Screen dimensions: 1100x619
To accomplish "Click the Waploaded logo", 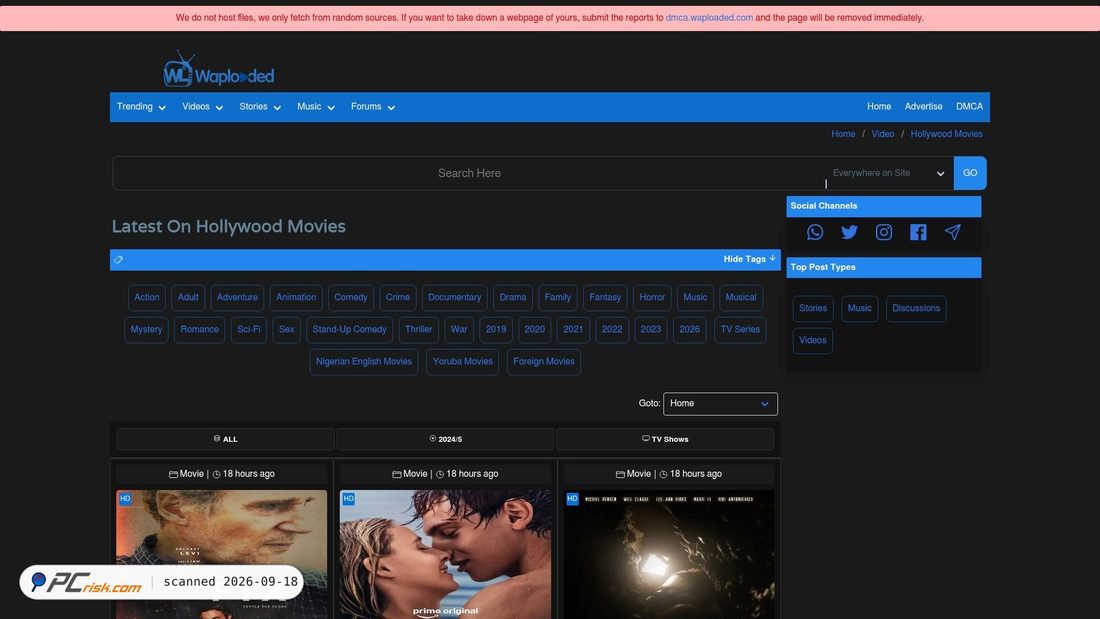I will [x=218, y=69].
